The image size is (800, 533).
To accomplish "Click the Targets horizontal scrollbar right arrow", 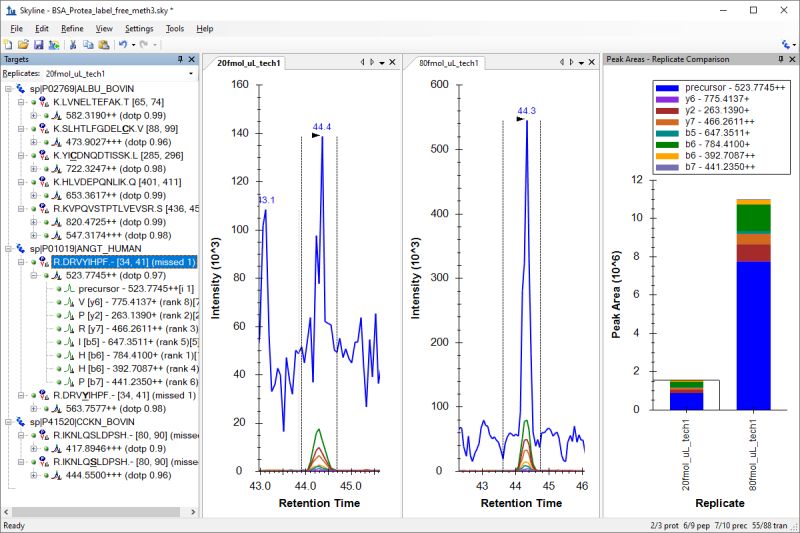I will (x=193, y=512).
